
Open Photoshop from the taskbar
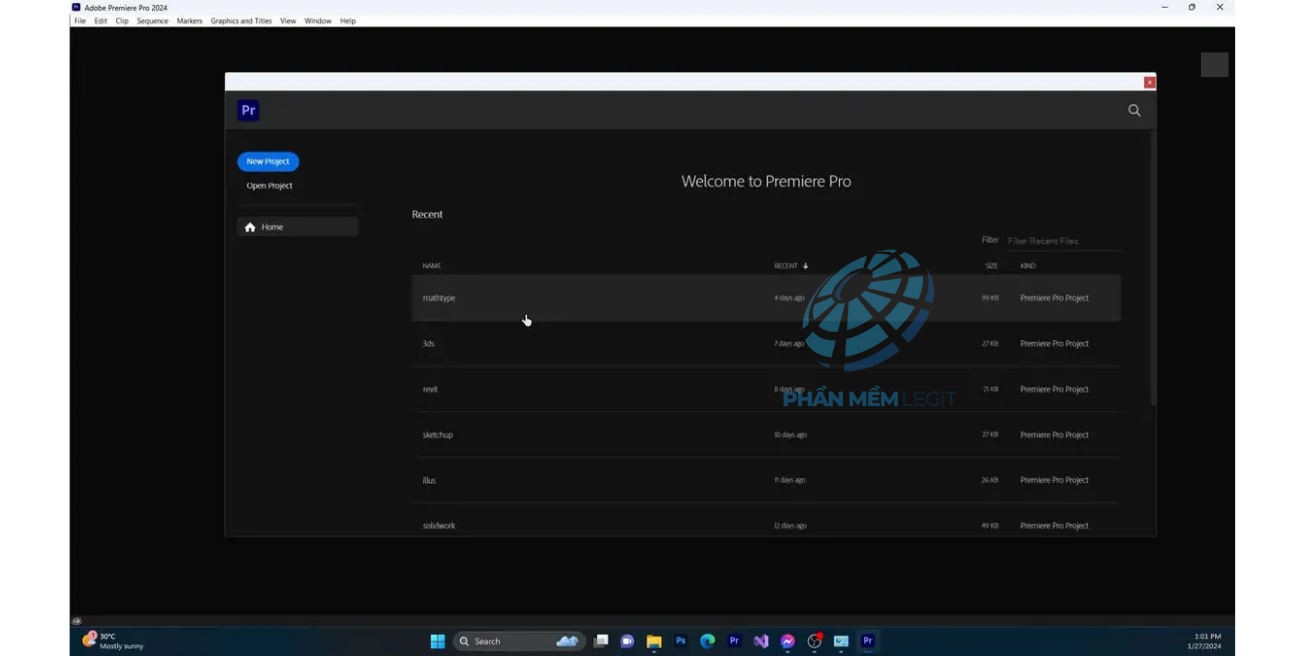tap(681, 641)
